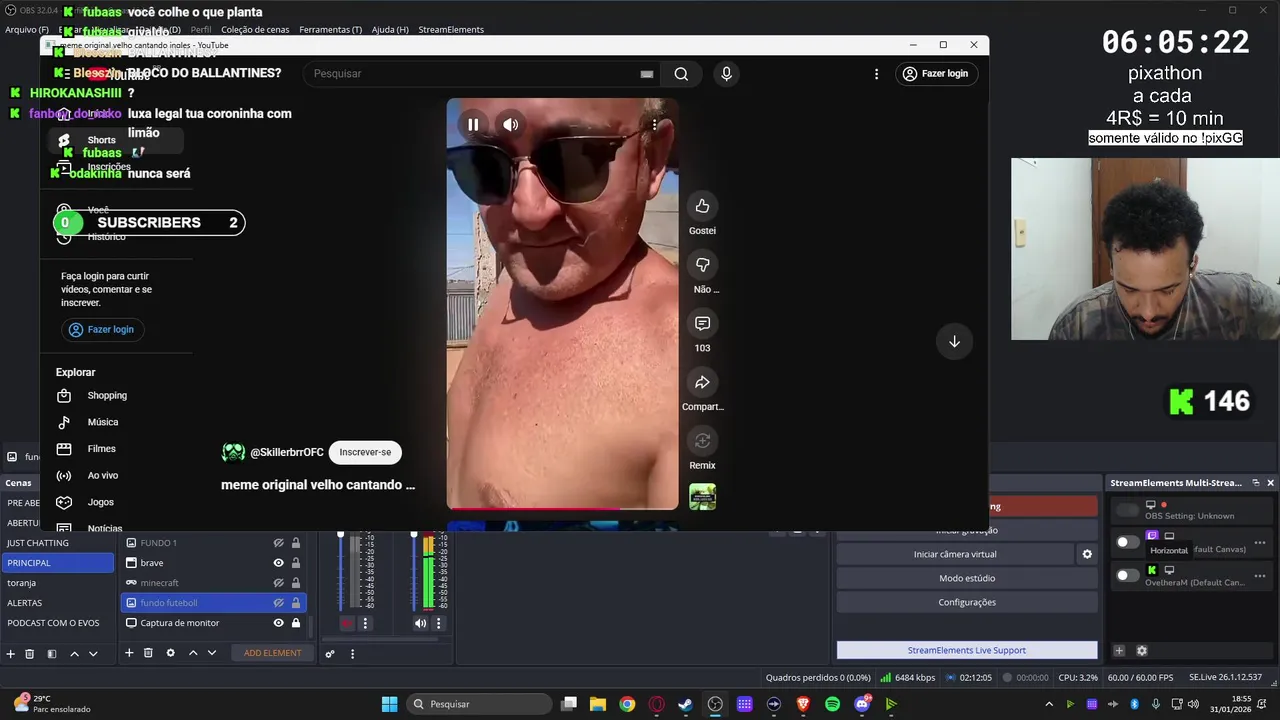Toggle visibility of FUNDO 1 source

click(279, 543)
